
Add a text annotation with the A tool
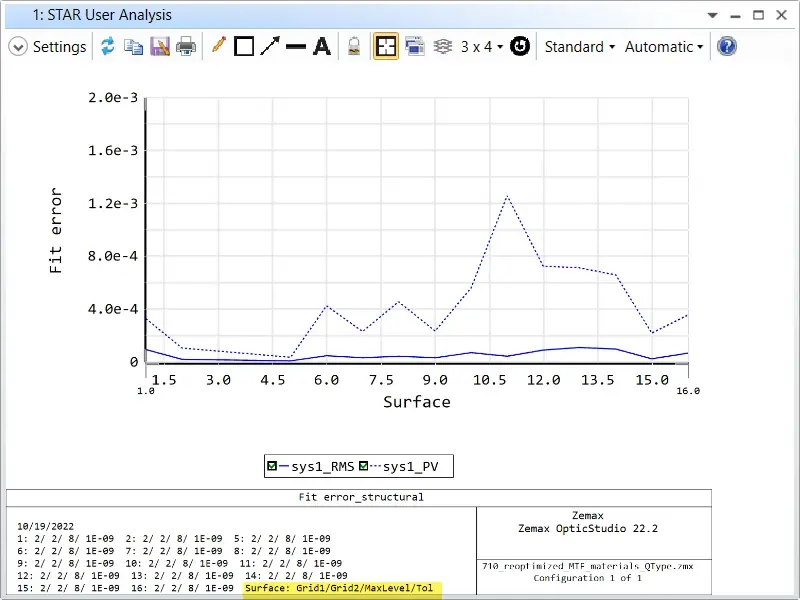coord(322,46)
